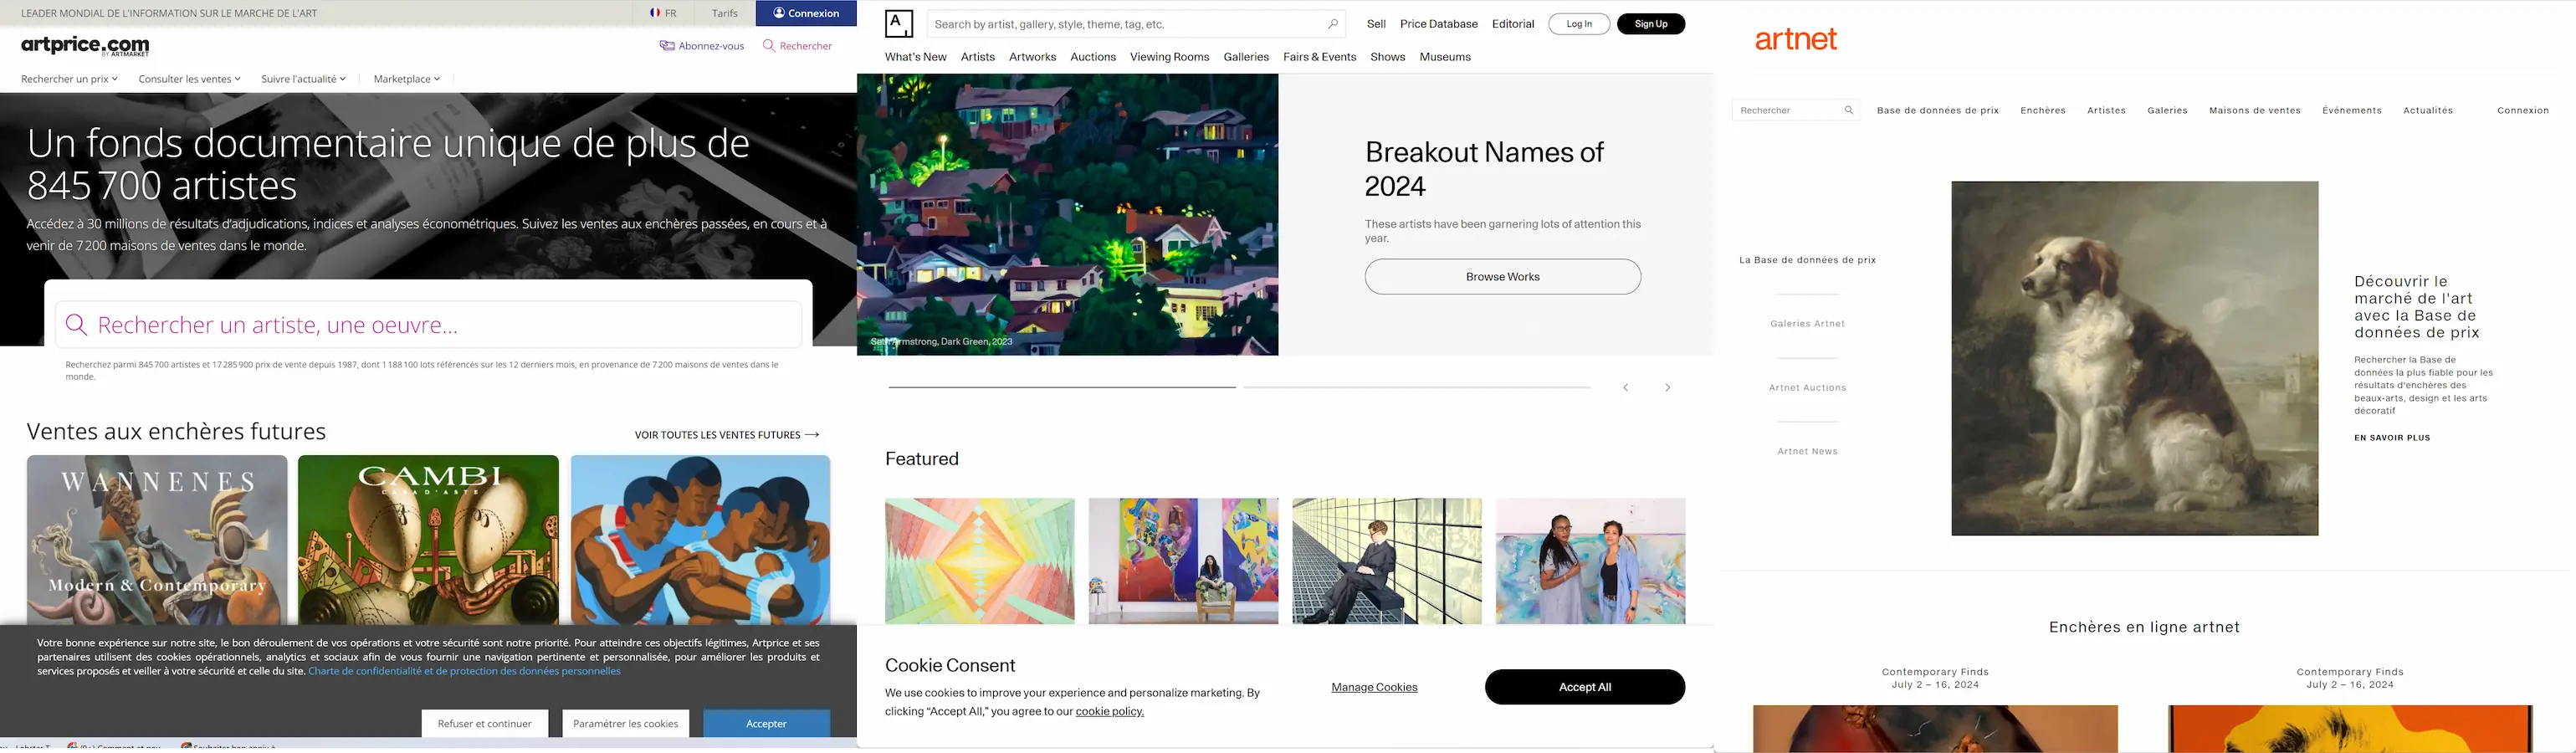Expand the Rechercher un prix dropdown
The width and height of the screenshot is (2576, 753).
tap(69, 79)
